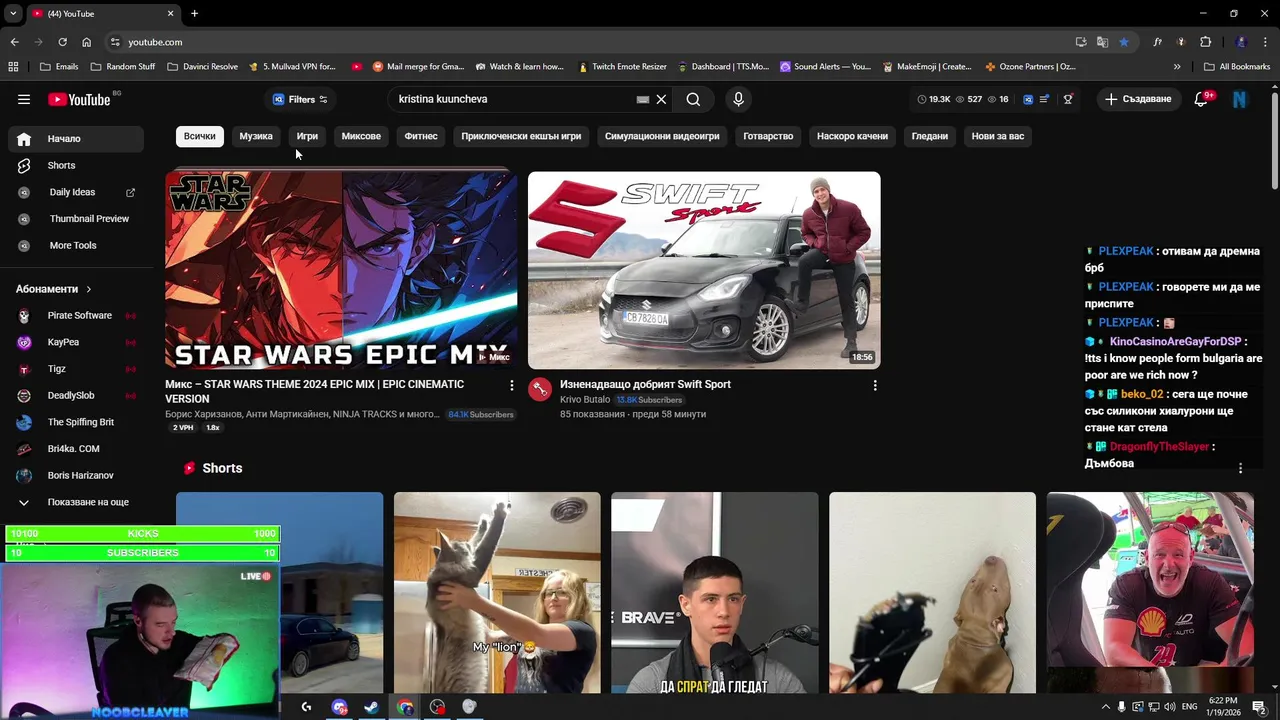Viewport: 1280px width, 720px height.
Task: Select the Фитнес filter chip
Action: (421, 136)
